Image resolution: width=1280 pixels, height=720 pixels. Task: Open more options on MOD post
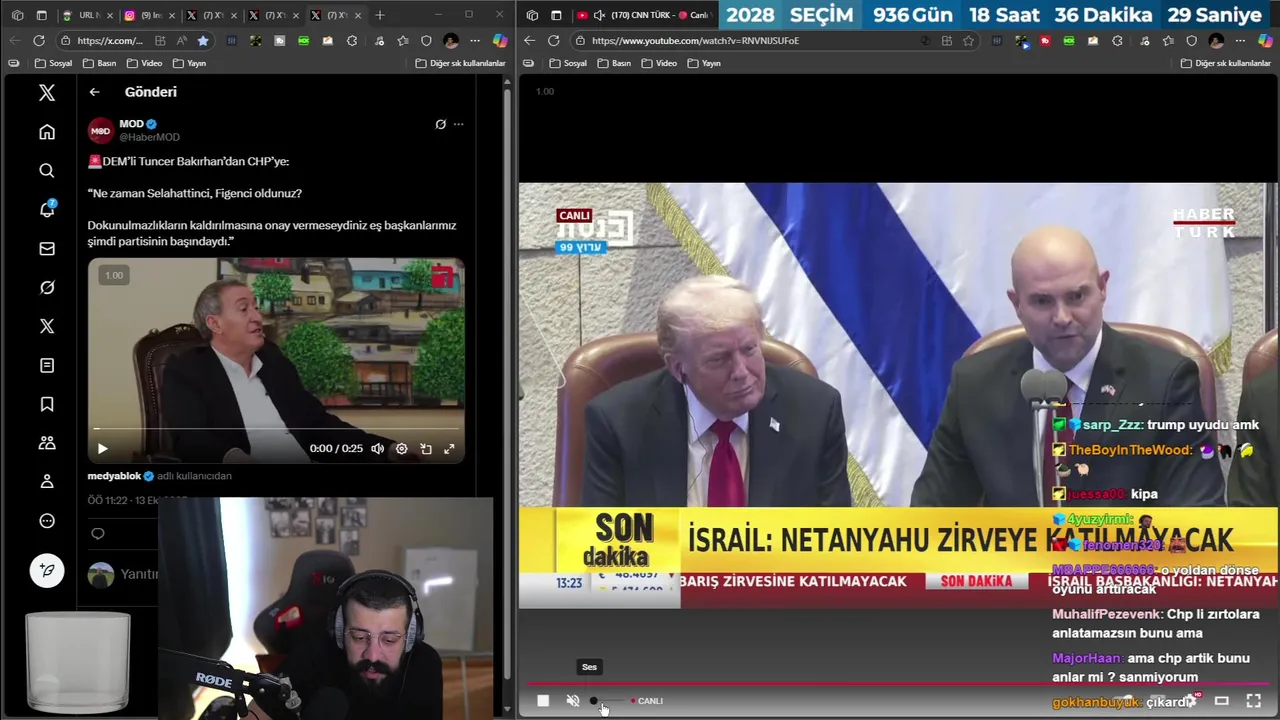458,124
